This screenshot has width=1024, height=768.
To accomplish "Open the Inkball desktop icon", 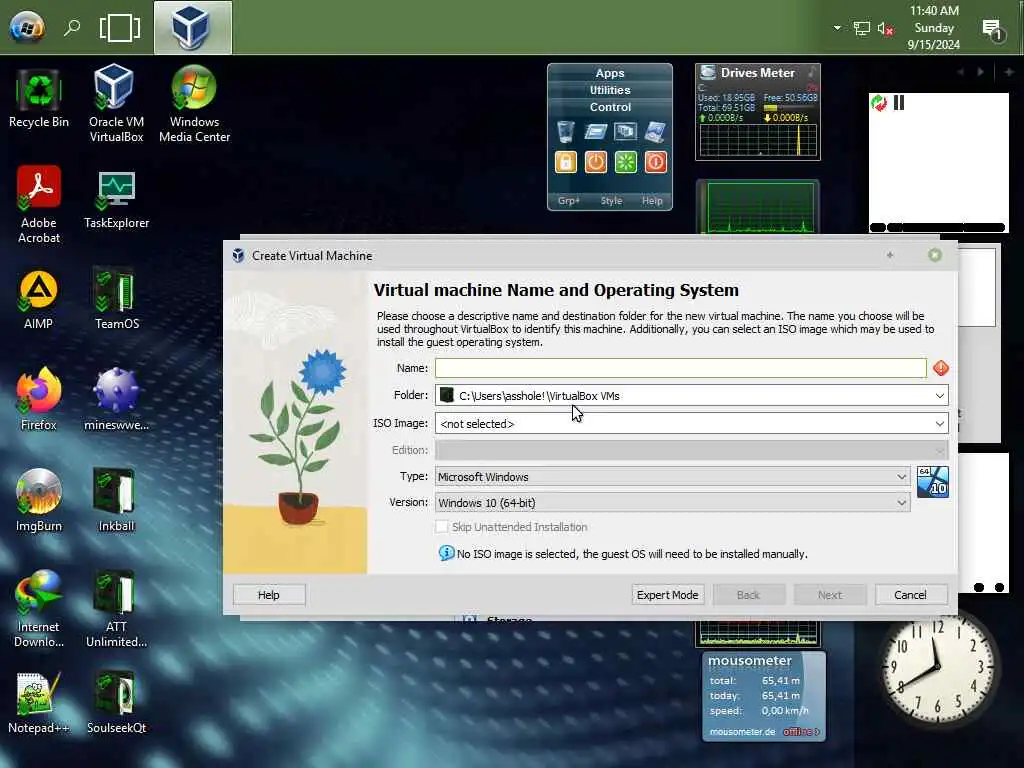I will 116,501.
